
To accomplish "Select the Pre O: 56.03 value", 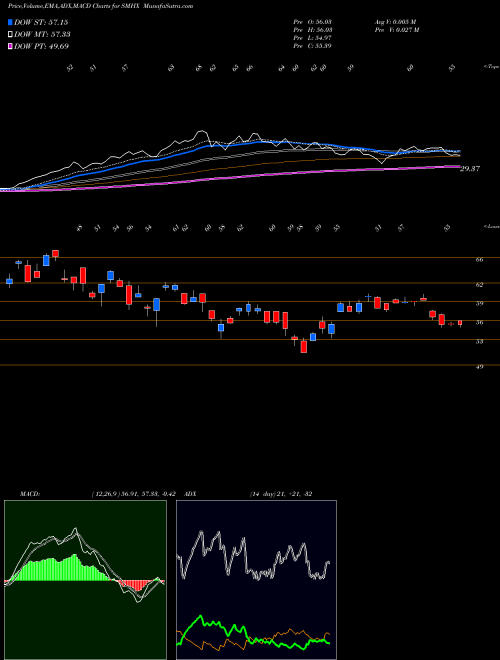I will click(312, 21).
